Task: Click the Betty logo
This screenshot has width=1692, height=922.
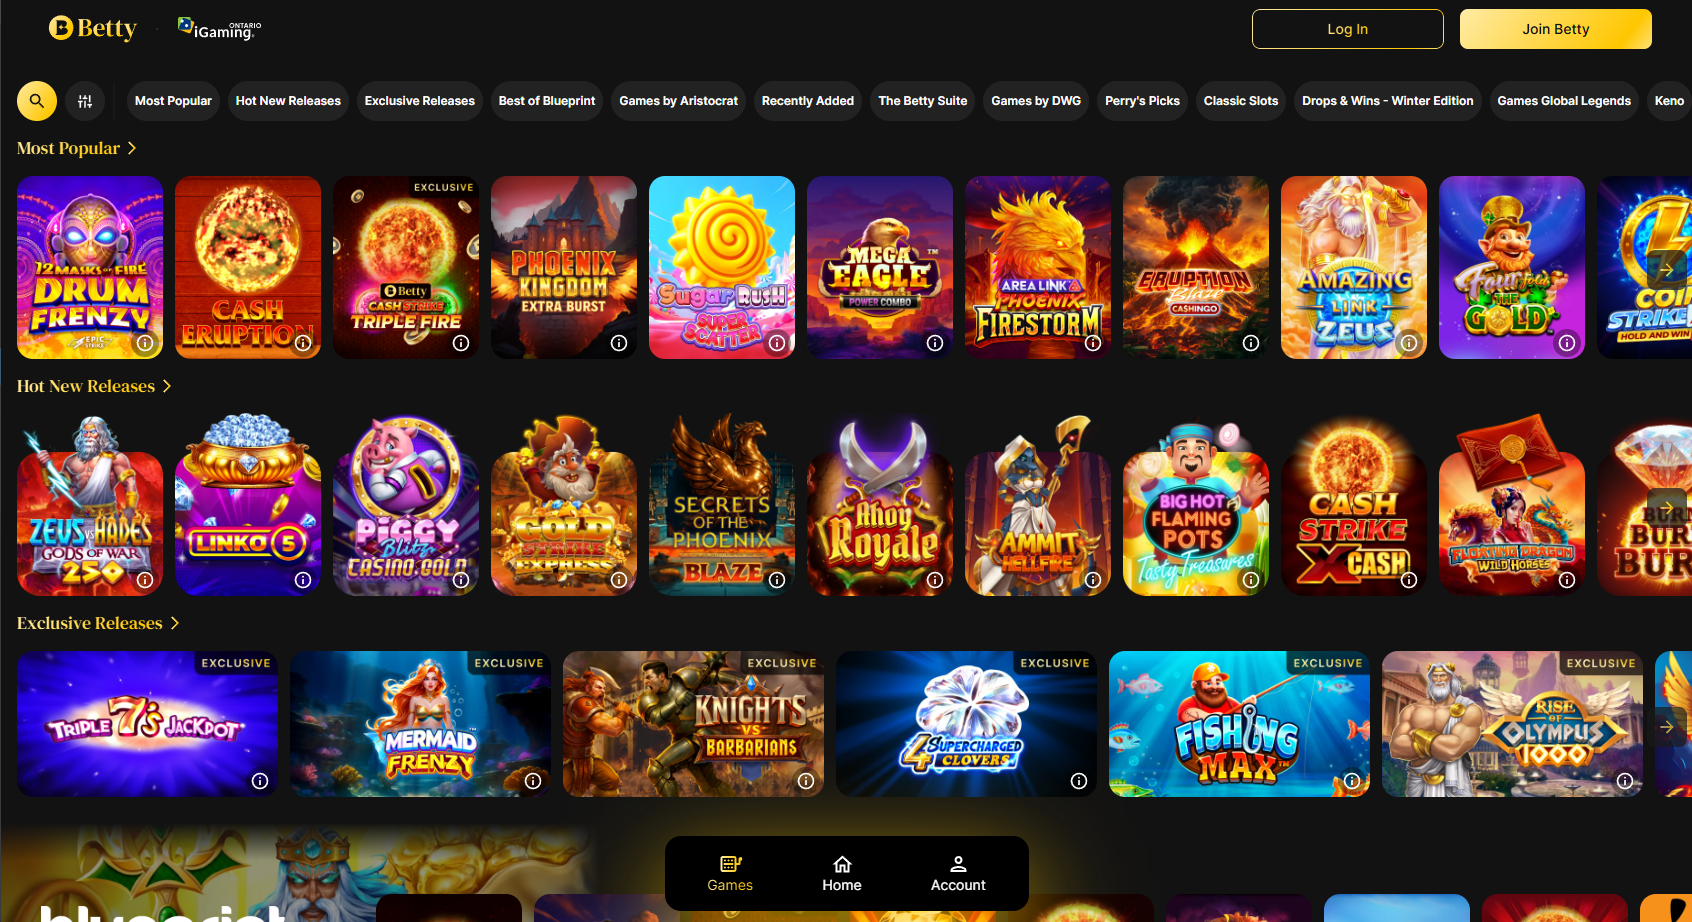Action: (92, 28)
